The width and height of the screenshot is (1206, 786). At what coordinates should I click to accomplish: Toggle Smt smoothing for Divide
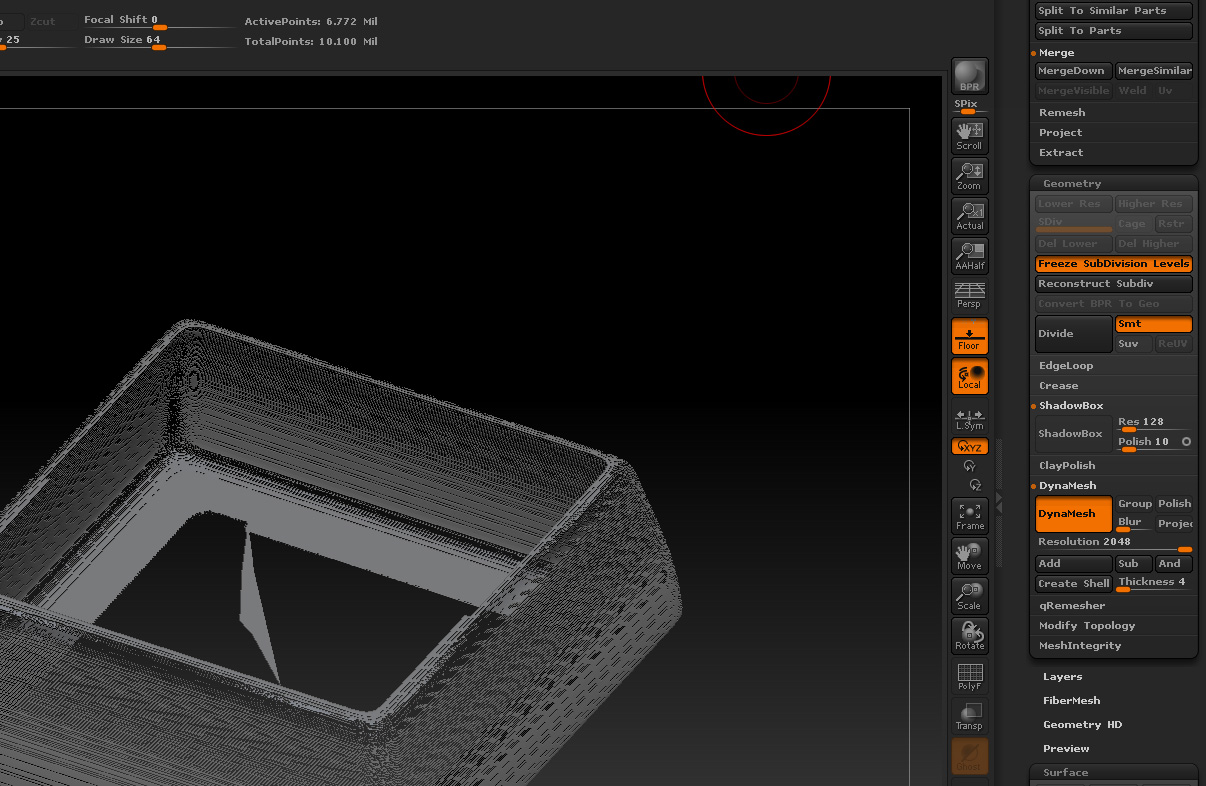pyautogui.click(x=1152, y=323)
